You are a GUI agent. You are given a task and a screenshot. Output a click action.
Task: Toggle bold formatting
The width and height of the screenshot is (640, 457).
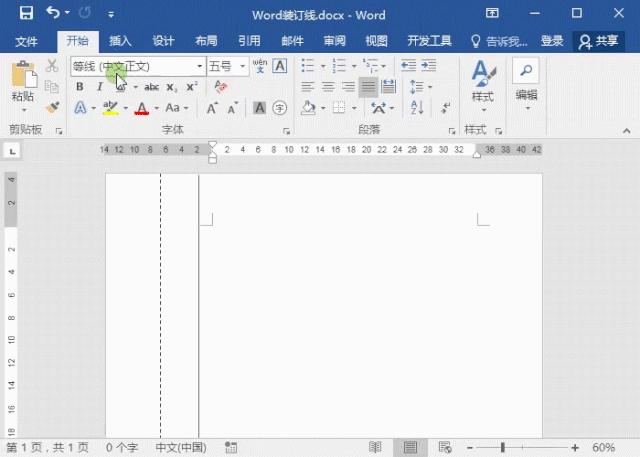[x=80, y=87]
